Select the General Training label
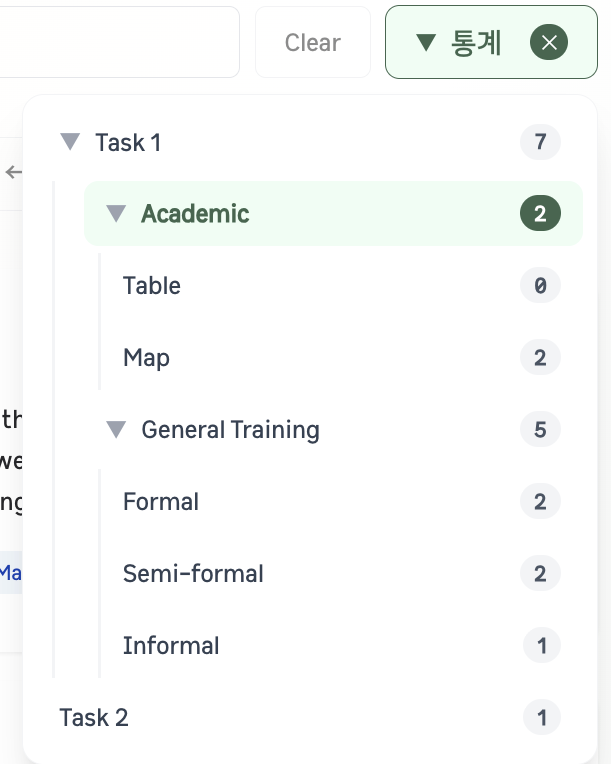The width and height of the screenshot is (611, 764). pyautogui.click(x=230, y=430)
